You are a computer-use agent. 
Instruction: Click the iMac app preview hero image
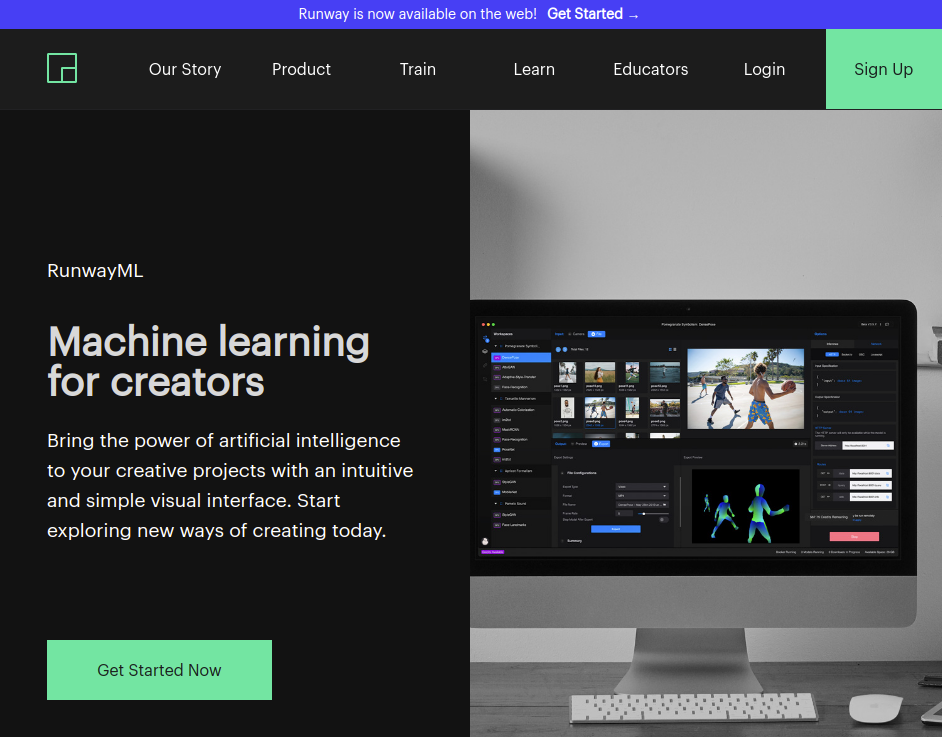[x=706, y=423]
